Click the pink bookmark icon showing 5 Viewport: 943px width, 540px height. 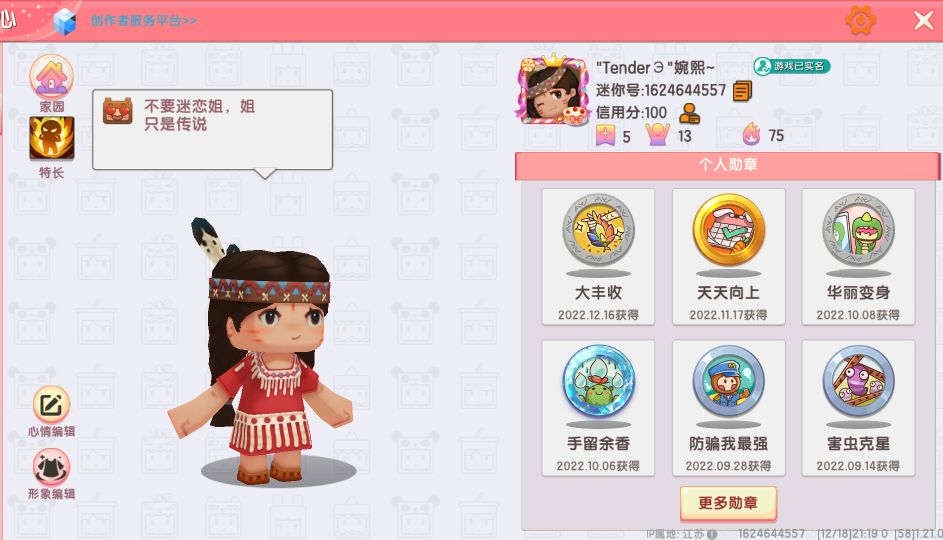[605, 135]
